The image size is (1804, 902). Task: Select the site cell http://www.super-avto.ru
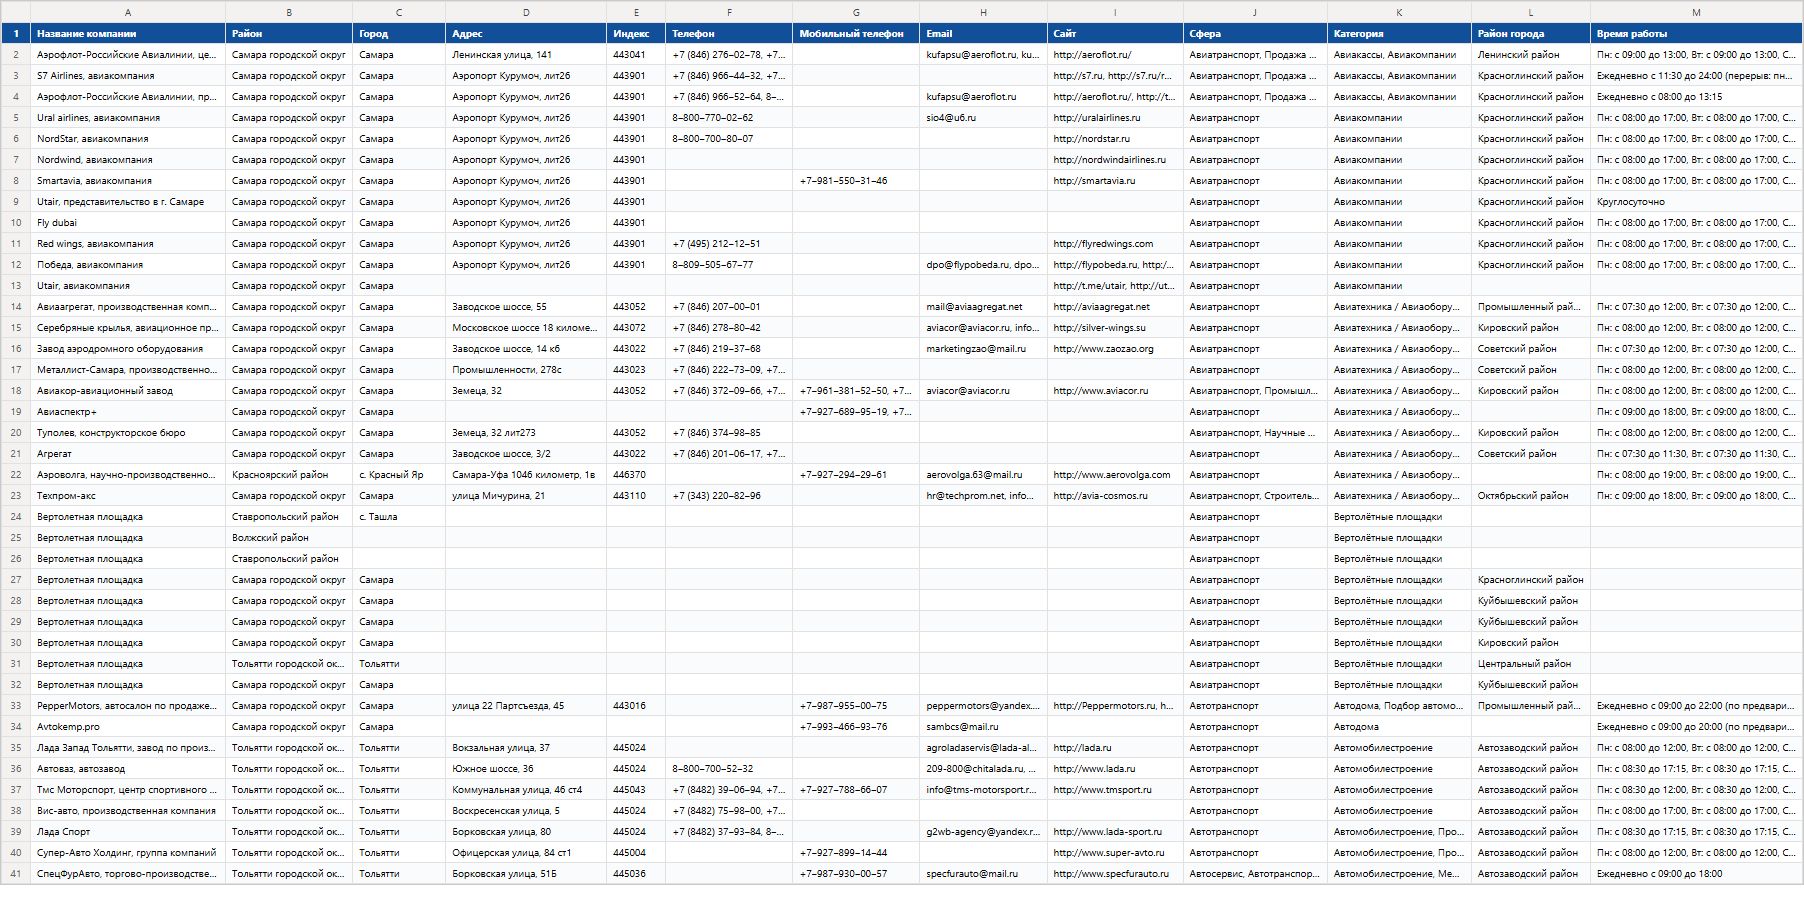coord(1115,853)
